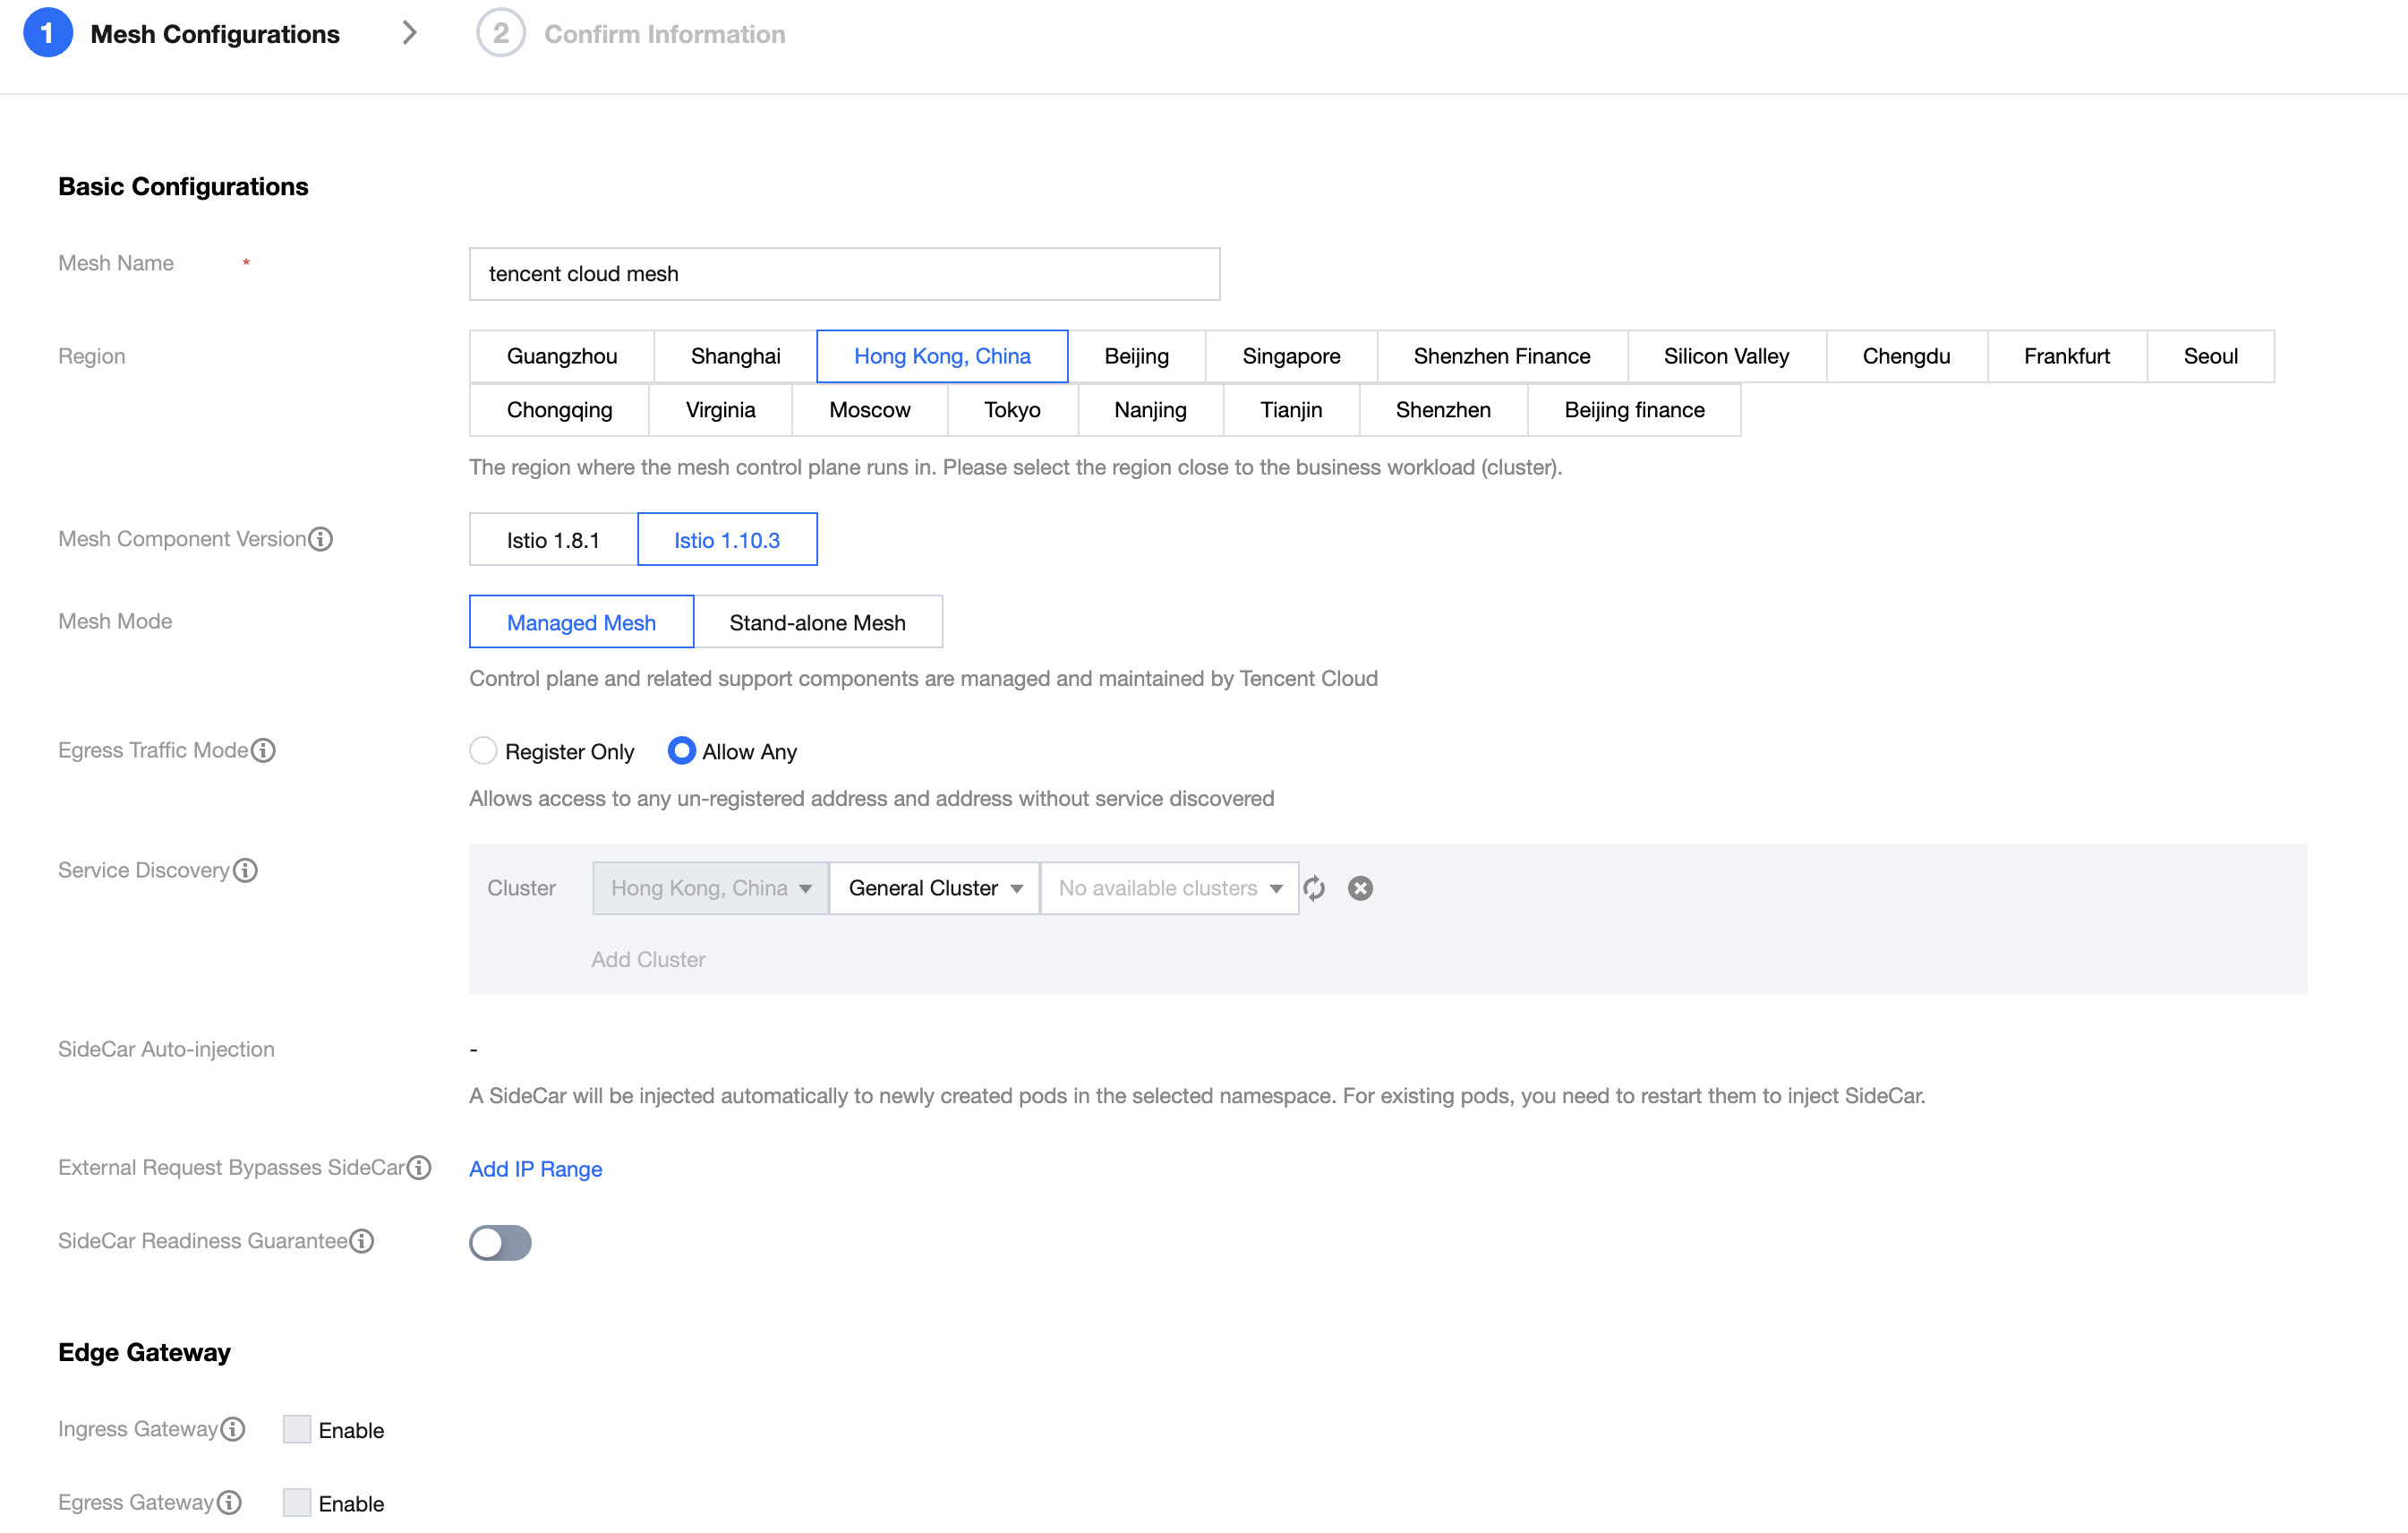Enable the Ingress Gateway checkbox
The image size is (2408, 1533).
(x=297, y=1429)
